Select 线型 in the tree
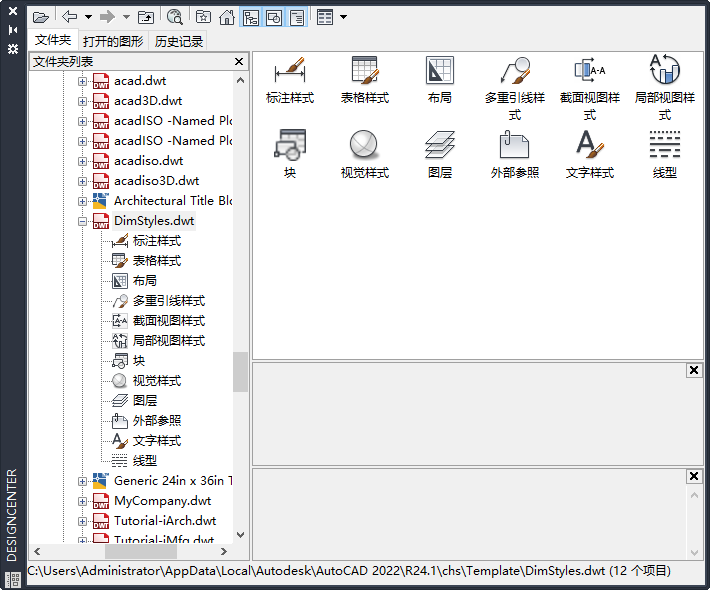The height and width of the screenshot is (590, 710). pos(144,461)
